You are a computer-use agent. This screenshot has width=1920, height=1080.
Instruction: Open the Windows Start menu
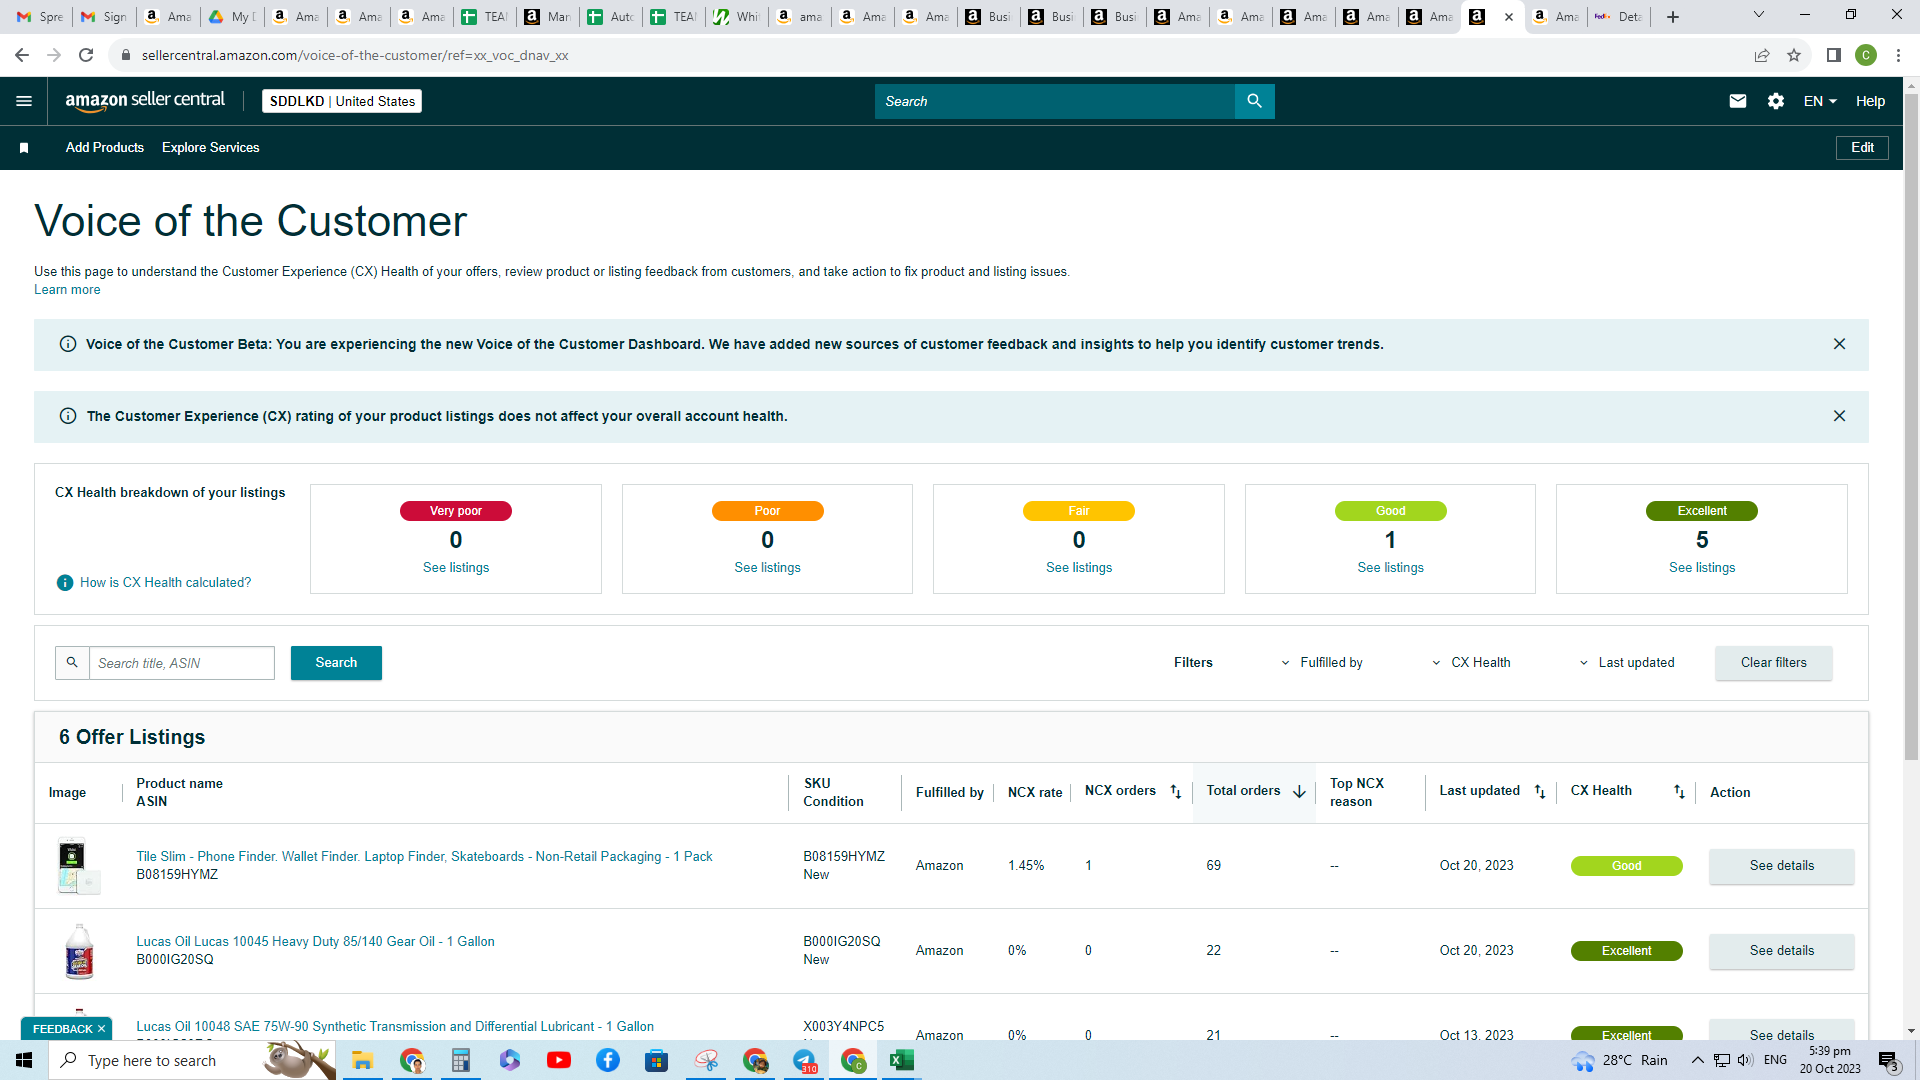(x=24, y=1060)
